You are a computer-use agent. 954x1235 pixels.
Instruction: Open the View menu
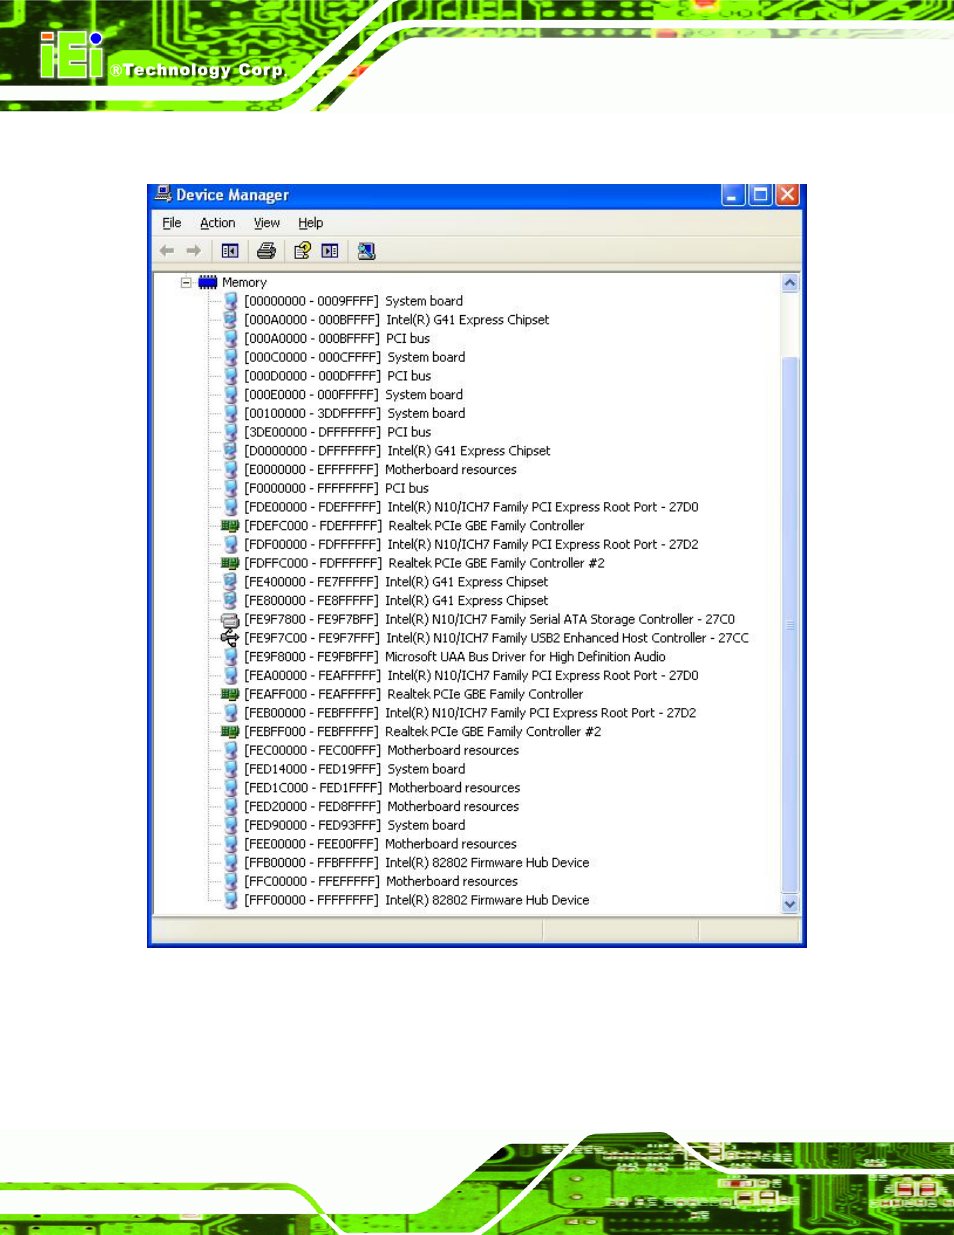pos(267,223)
